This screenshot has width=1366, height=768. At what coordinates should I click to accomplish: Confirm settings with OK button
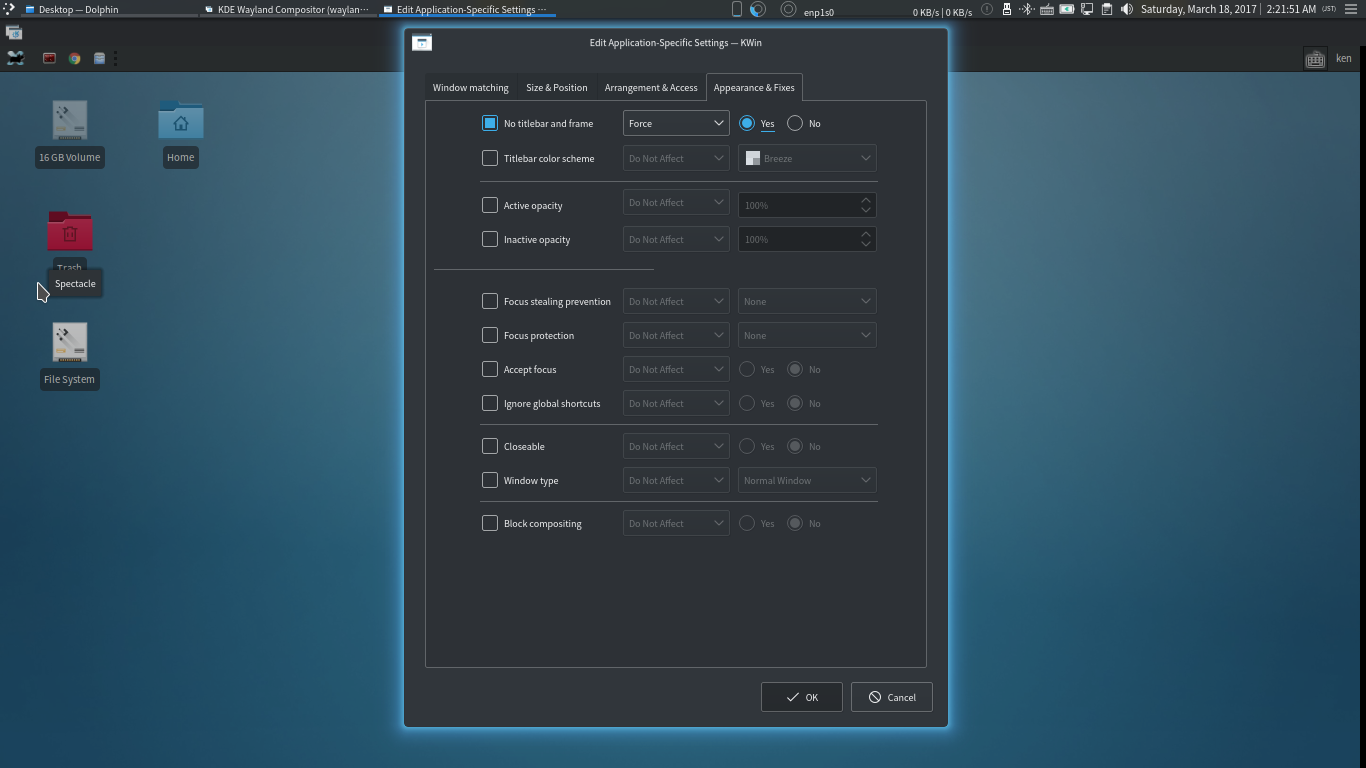802,697
